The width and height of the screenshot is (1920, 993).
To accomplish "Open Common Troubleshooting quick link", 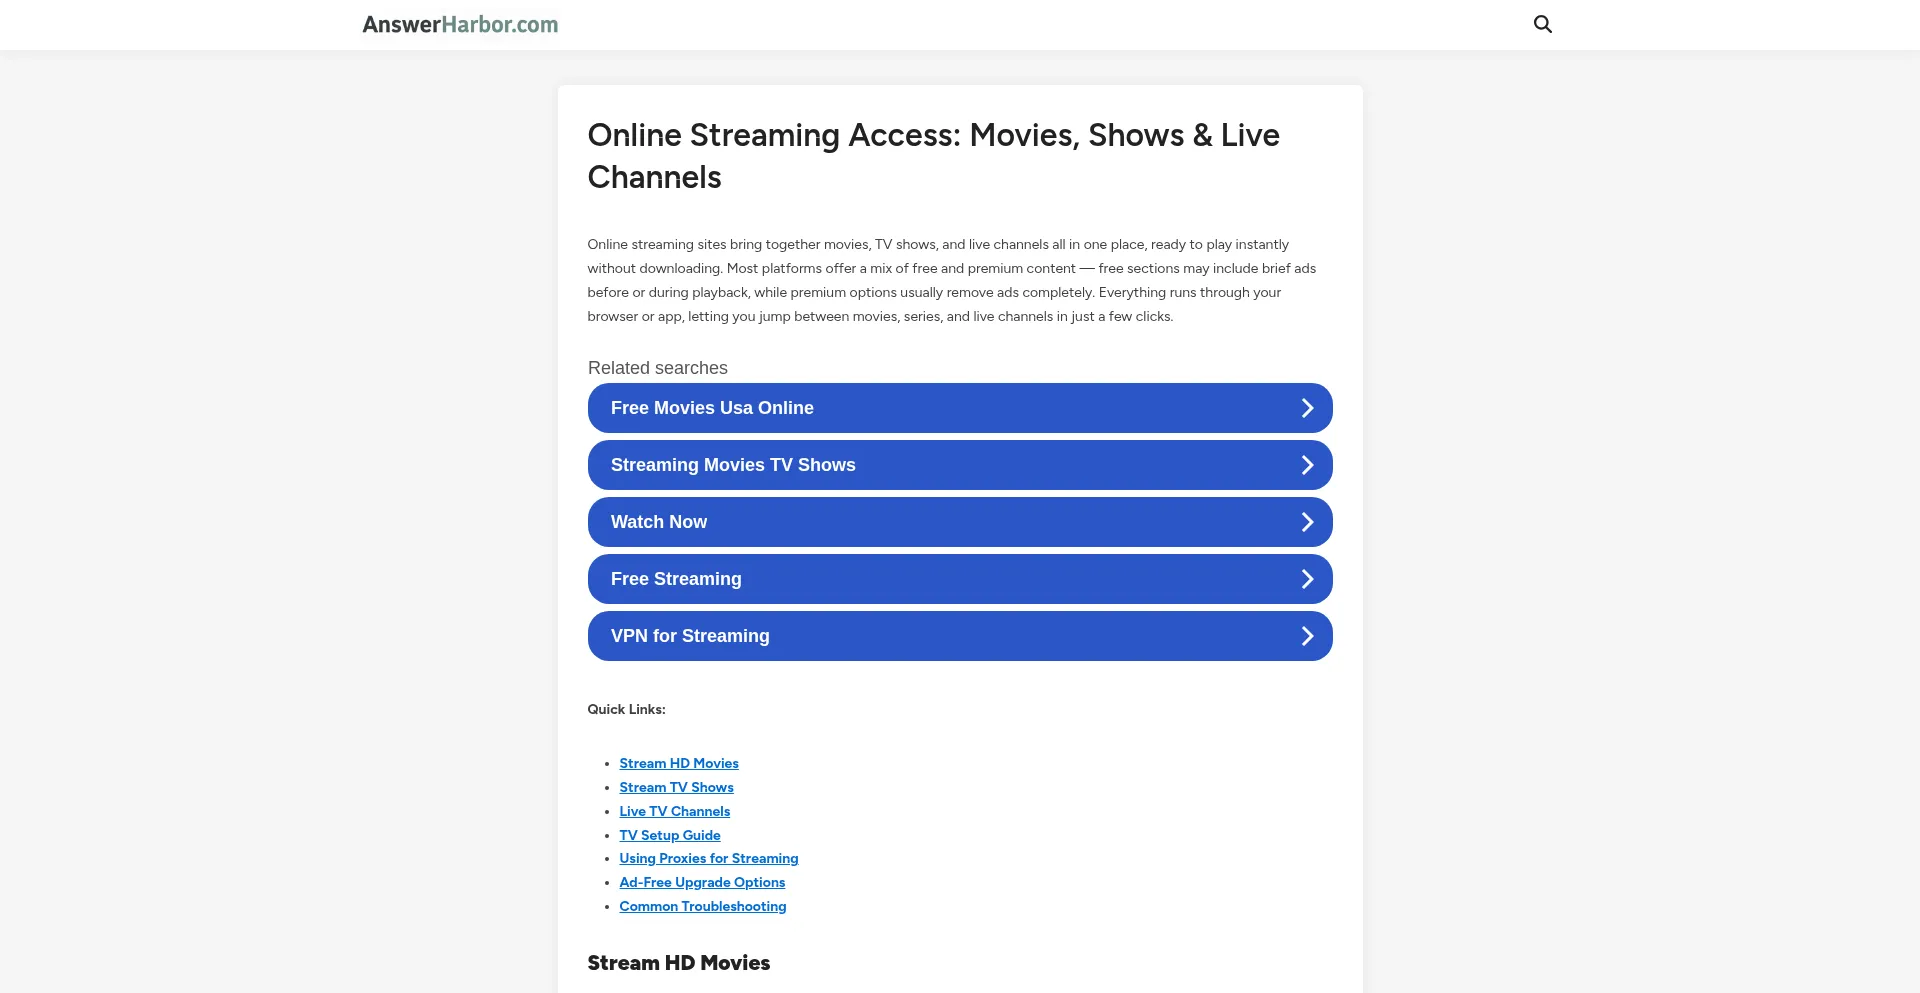I will tap(702, 906).
